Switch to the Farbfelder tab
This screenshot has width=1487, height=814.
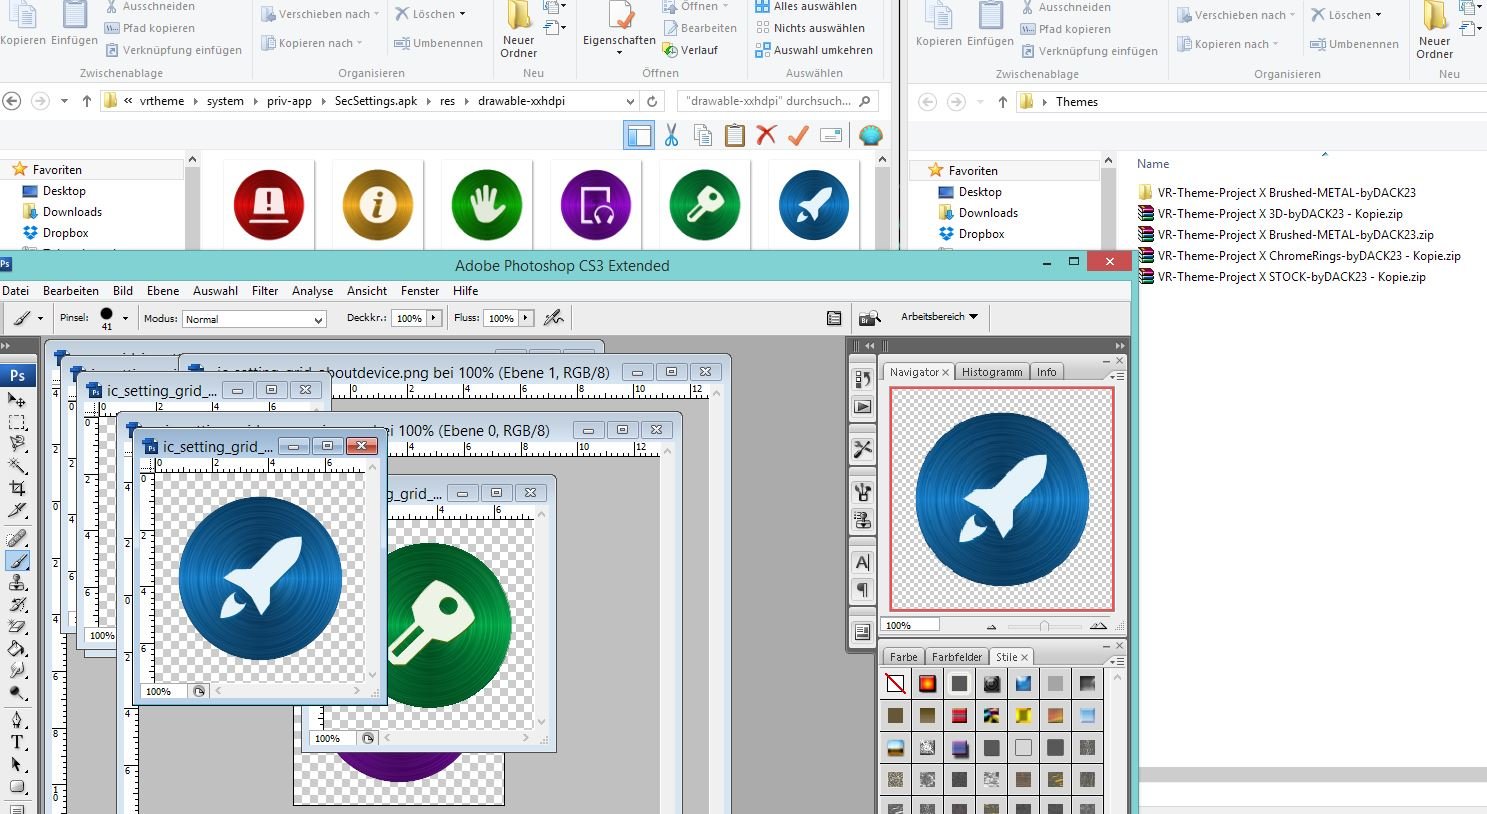point(957,657)
